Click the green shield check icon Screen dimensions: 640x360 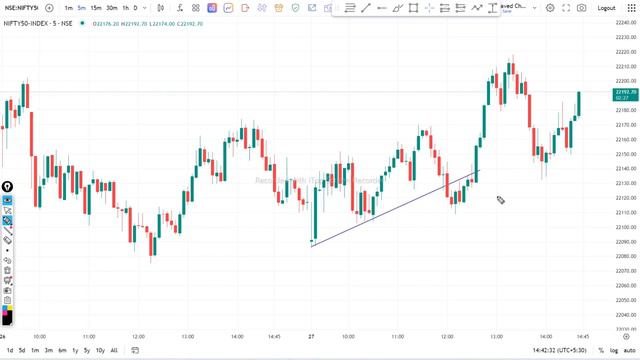(296, 8)
